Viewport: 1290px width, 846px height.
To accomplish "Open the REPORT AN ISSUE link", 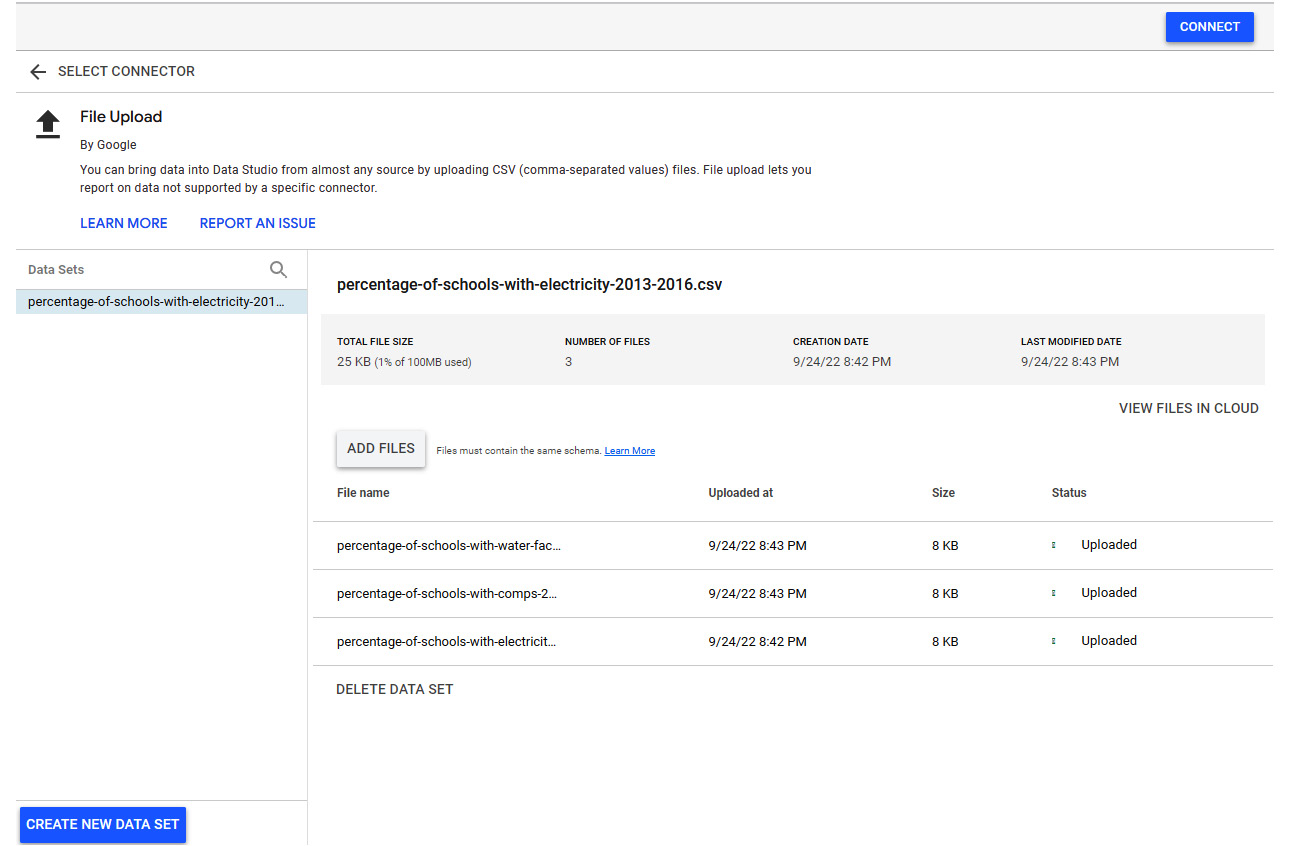I will 258,223.
